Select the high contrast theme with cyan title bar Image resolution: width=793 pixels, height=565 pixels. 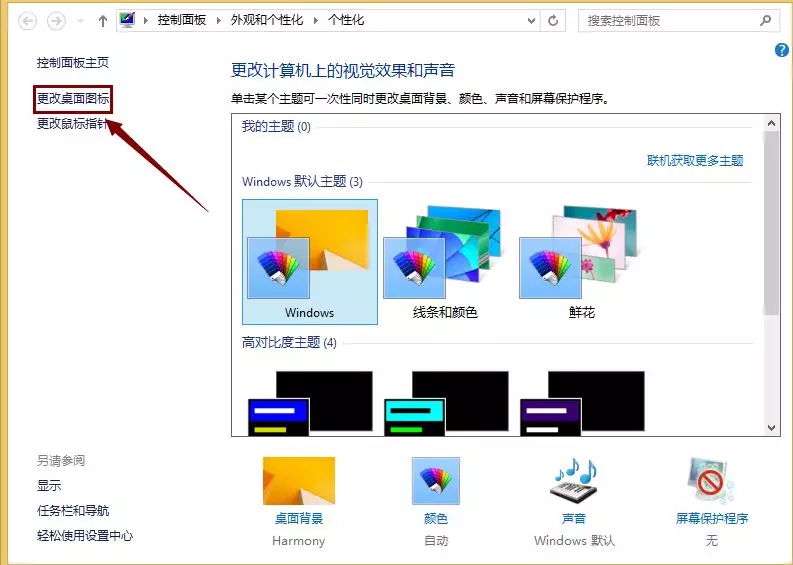click(x=446, y=403)
